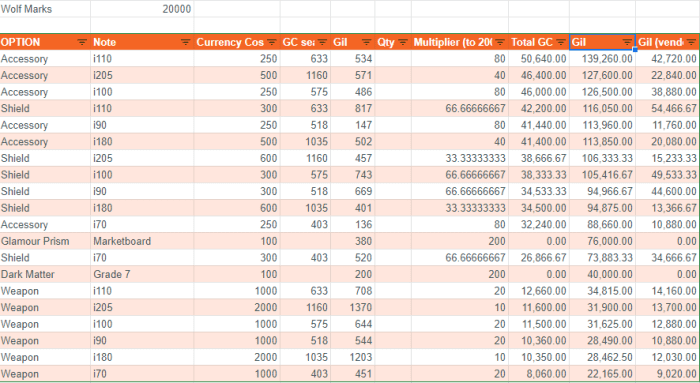Select the 20000 Wolf Marks value cell
The image size is (700, 383).
point(142,9)
